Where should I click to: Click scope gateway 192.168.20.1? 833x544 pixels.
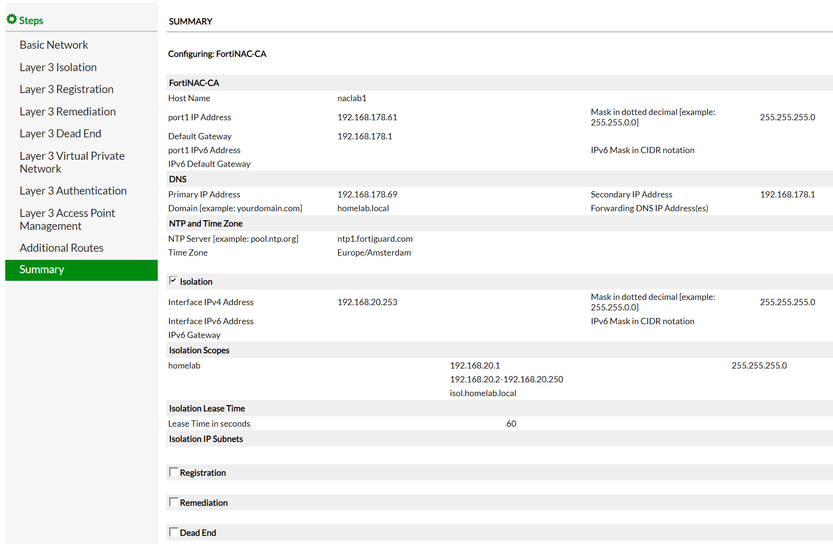(475, 366)
